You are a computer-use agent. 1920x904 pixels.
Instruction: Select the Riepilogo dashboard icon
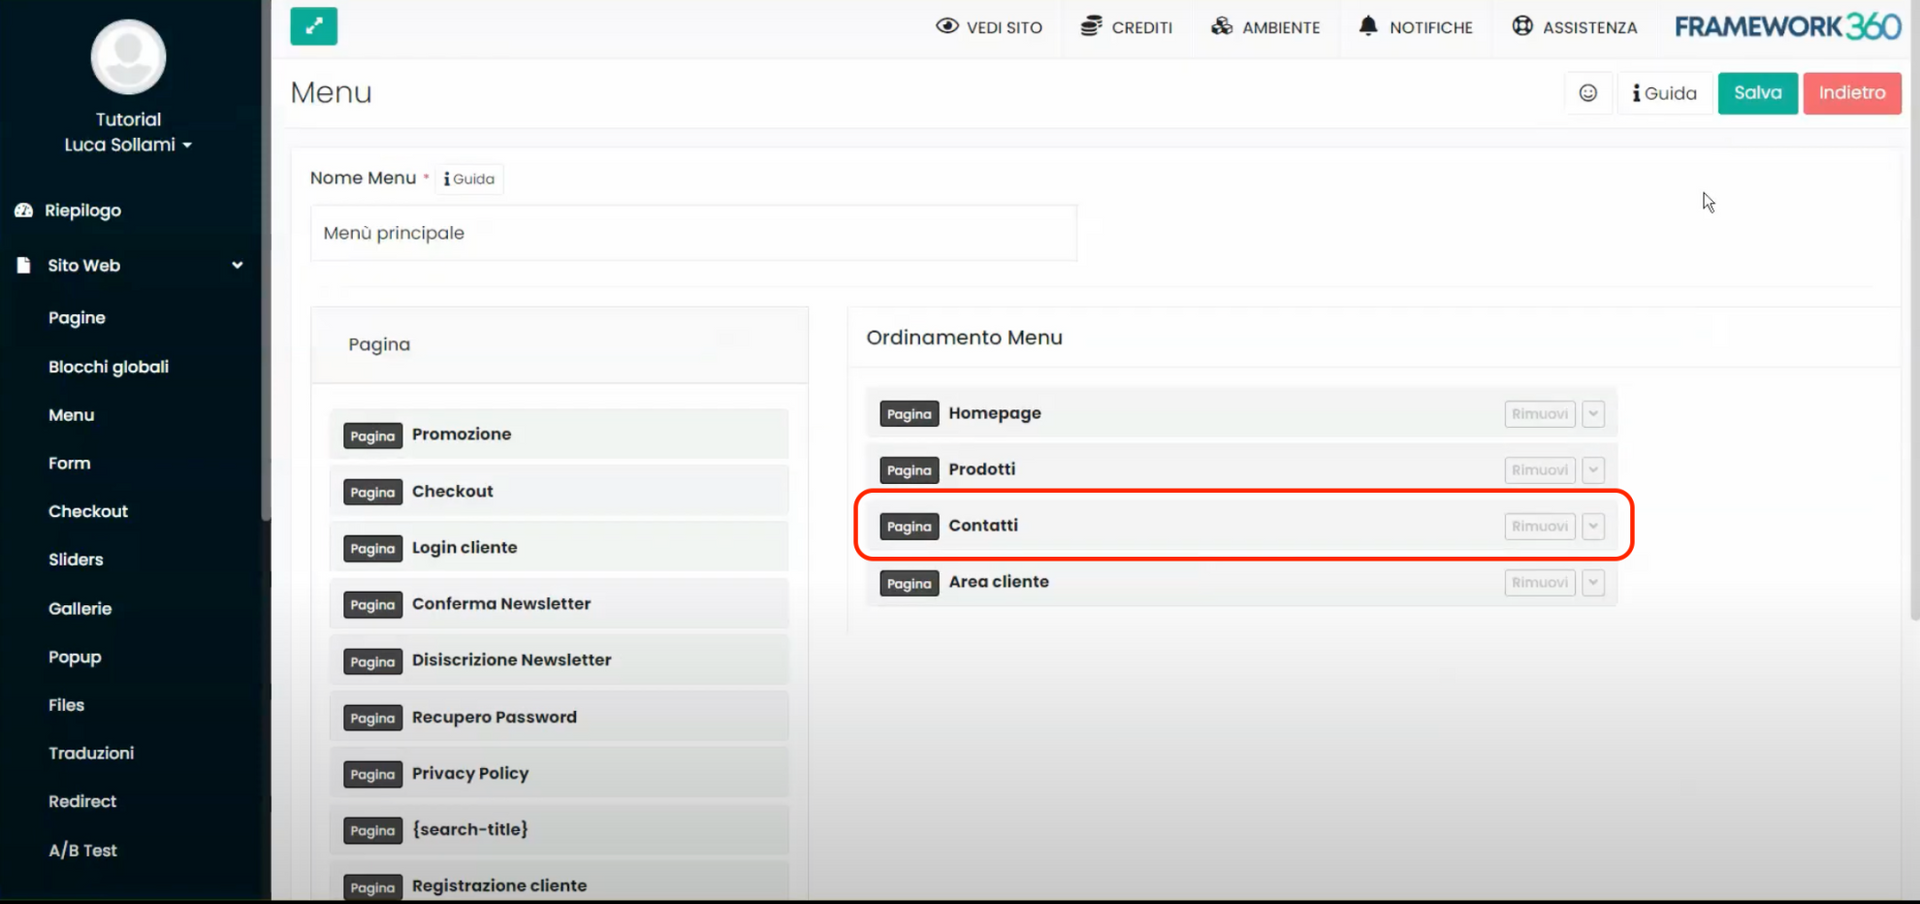coord(23,210)
